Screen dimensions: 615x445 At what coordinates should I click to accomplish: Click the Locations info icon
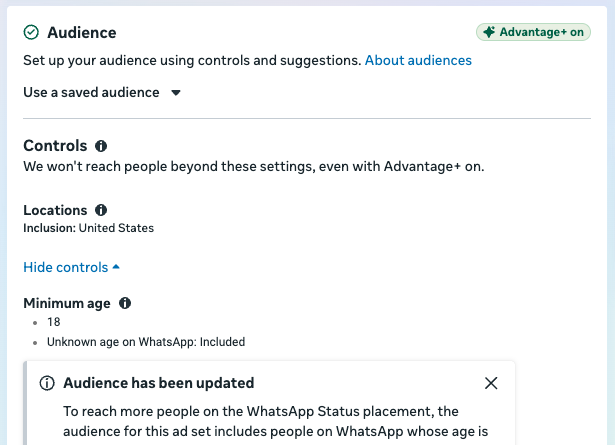coord(101,210)
